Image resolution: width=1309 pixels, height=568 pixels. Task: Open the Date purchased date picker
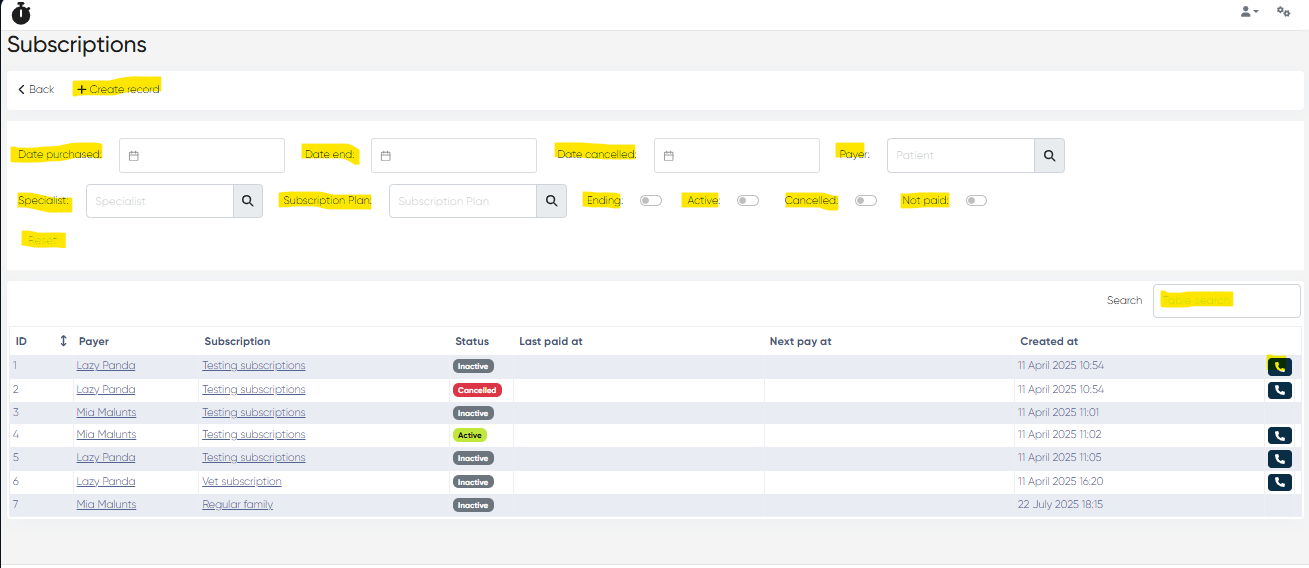point(202,156)
